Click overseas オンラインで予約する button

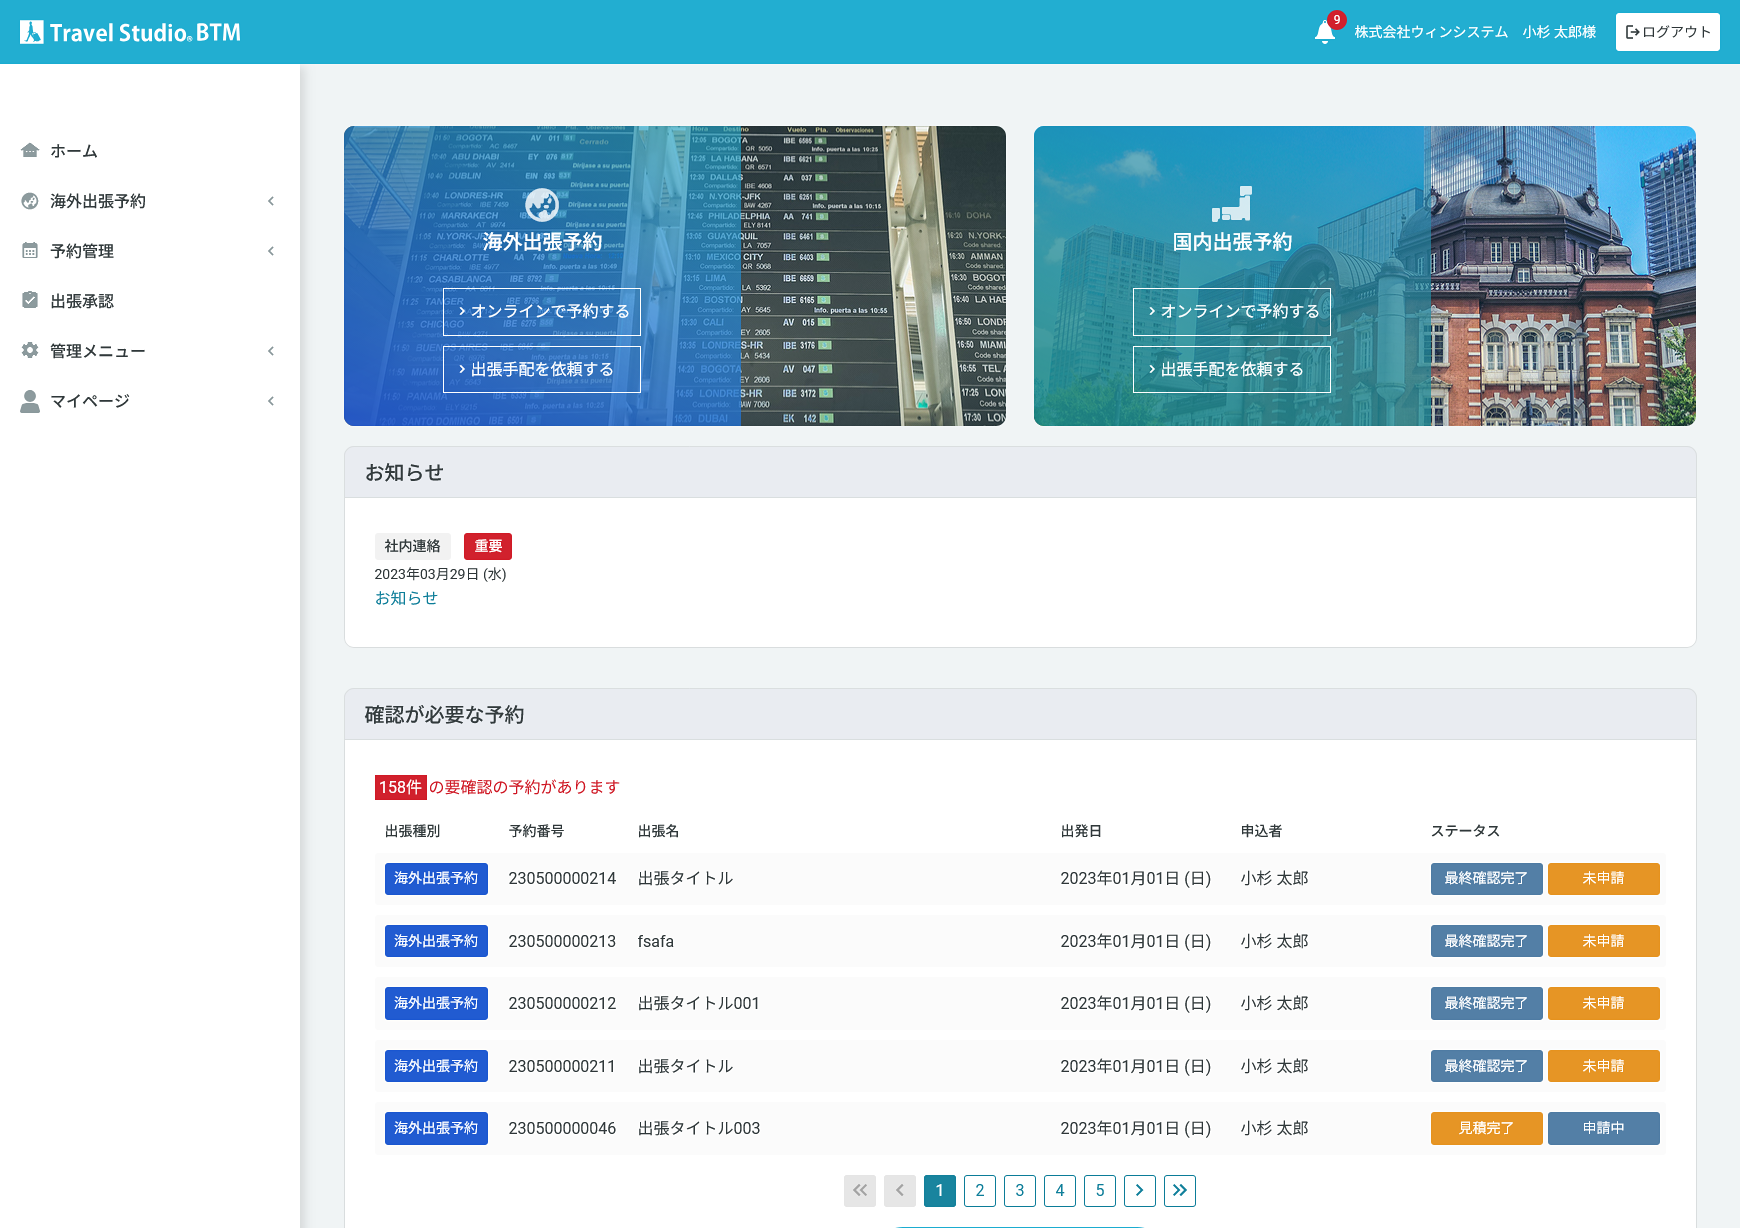click(x=542, y=311)
